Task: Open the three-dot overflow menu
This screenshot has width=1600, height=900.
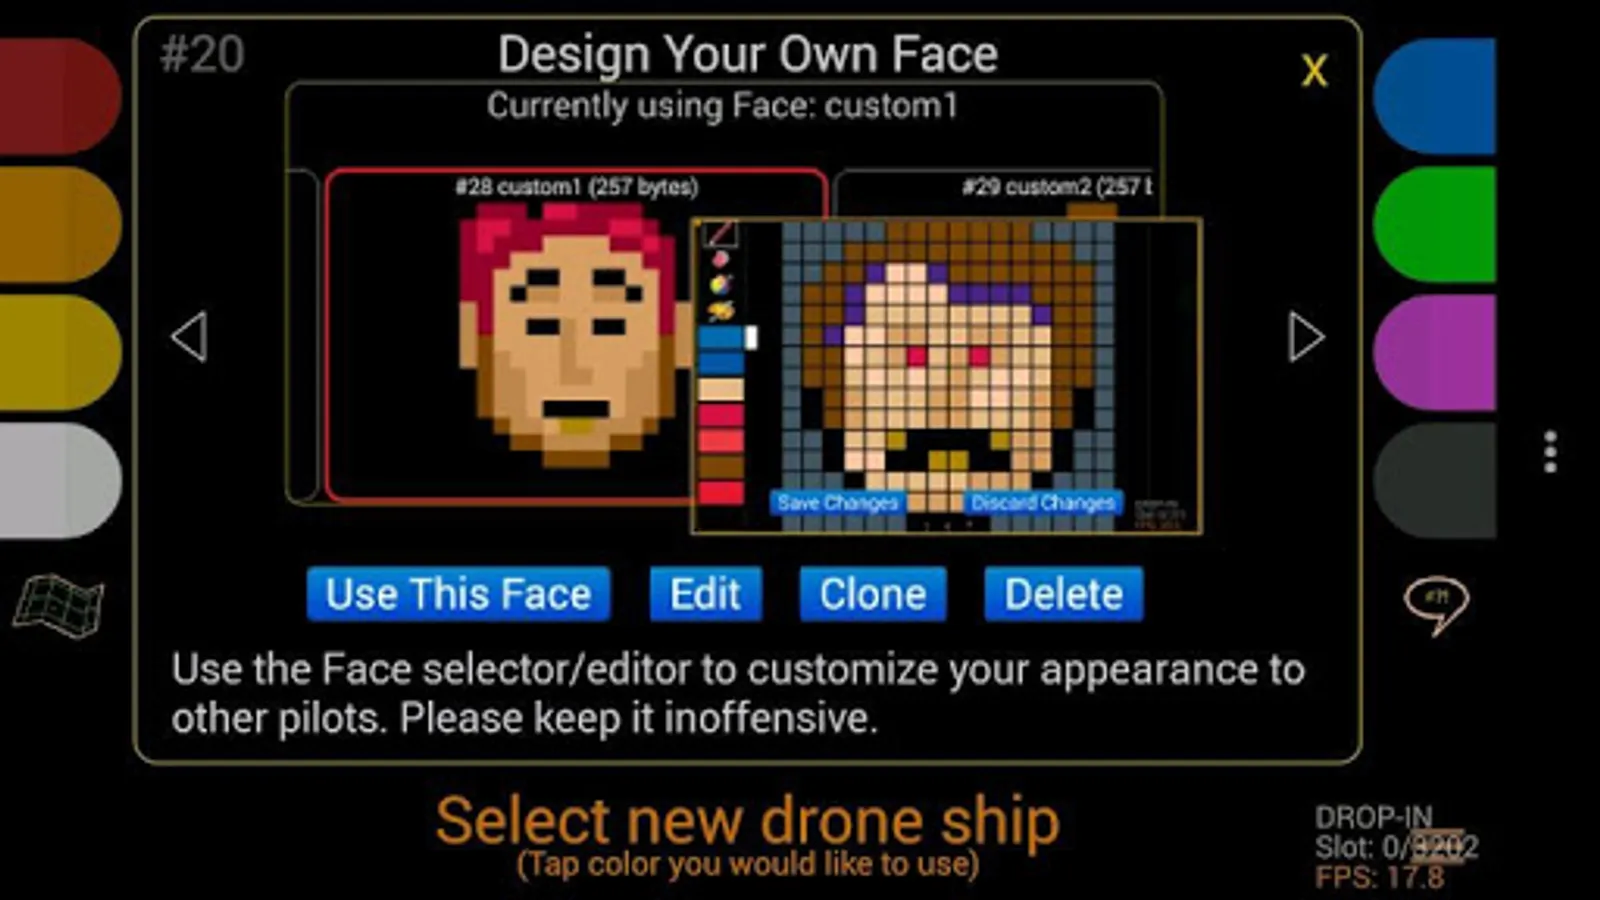Action: 1550,452
